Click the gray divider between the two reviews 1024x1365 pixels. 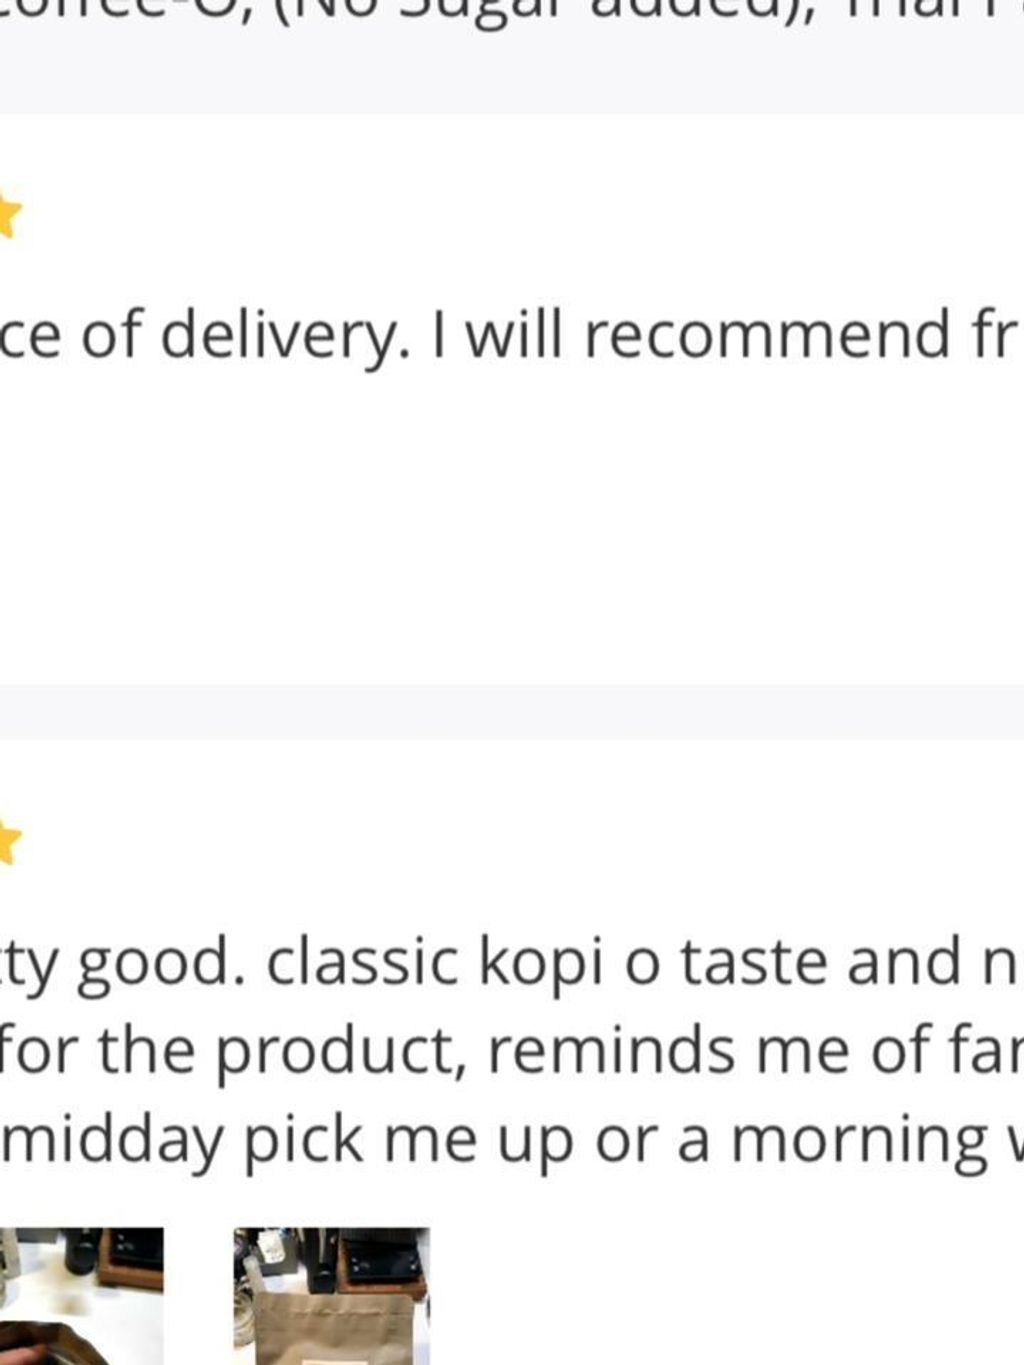512,712
